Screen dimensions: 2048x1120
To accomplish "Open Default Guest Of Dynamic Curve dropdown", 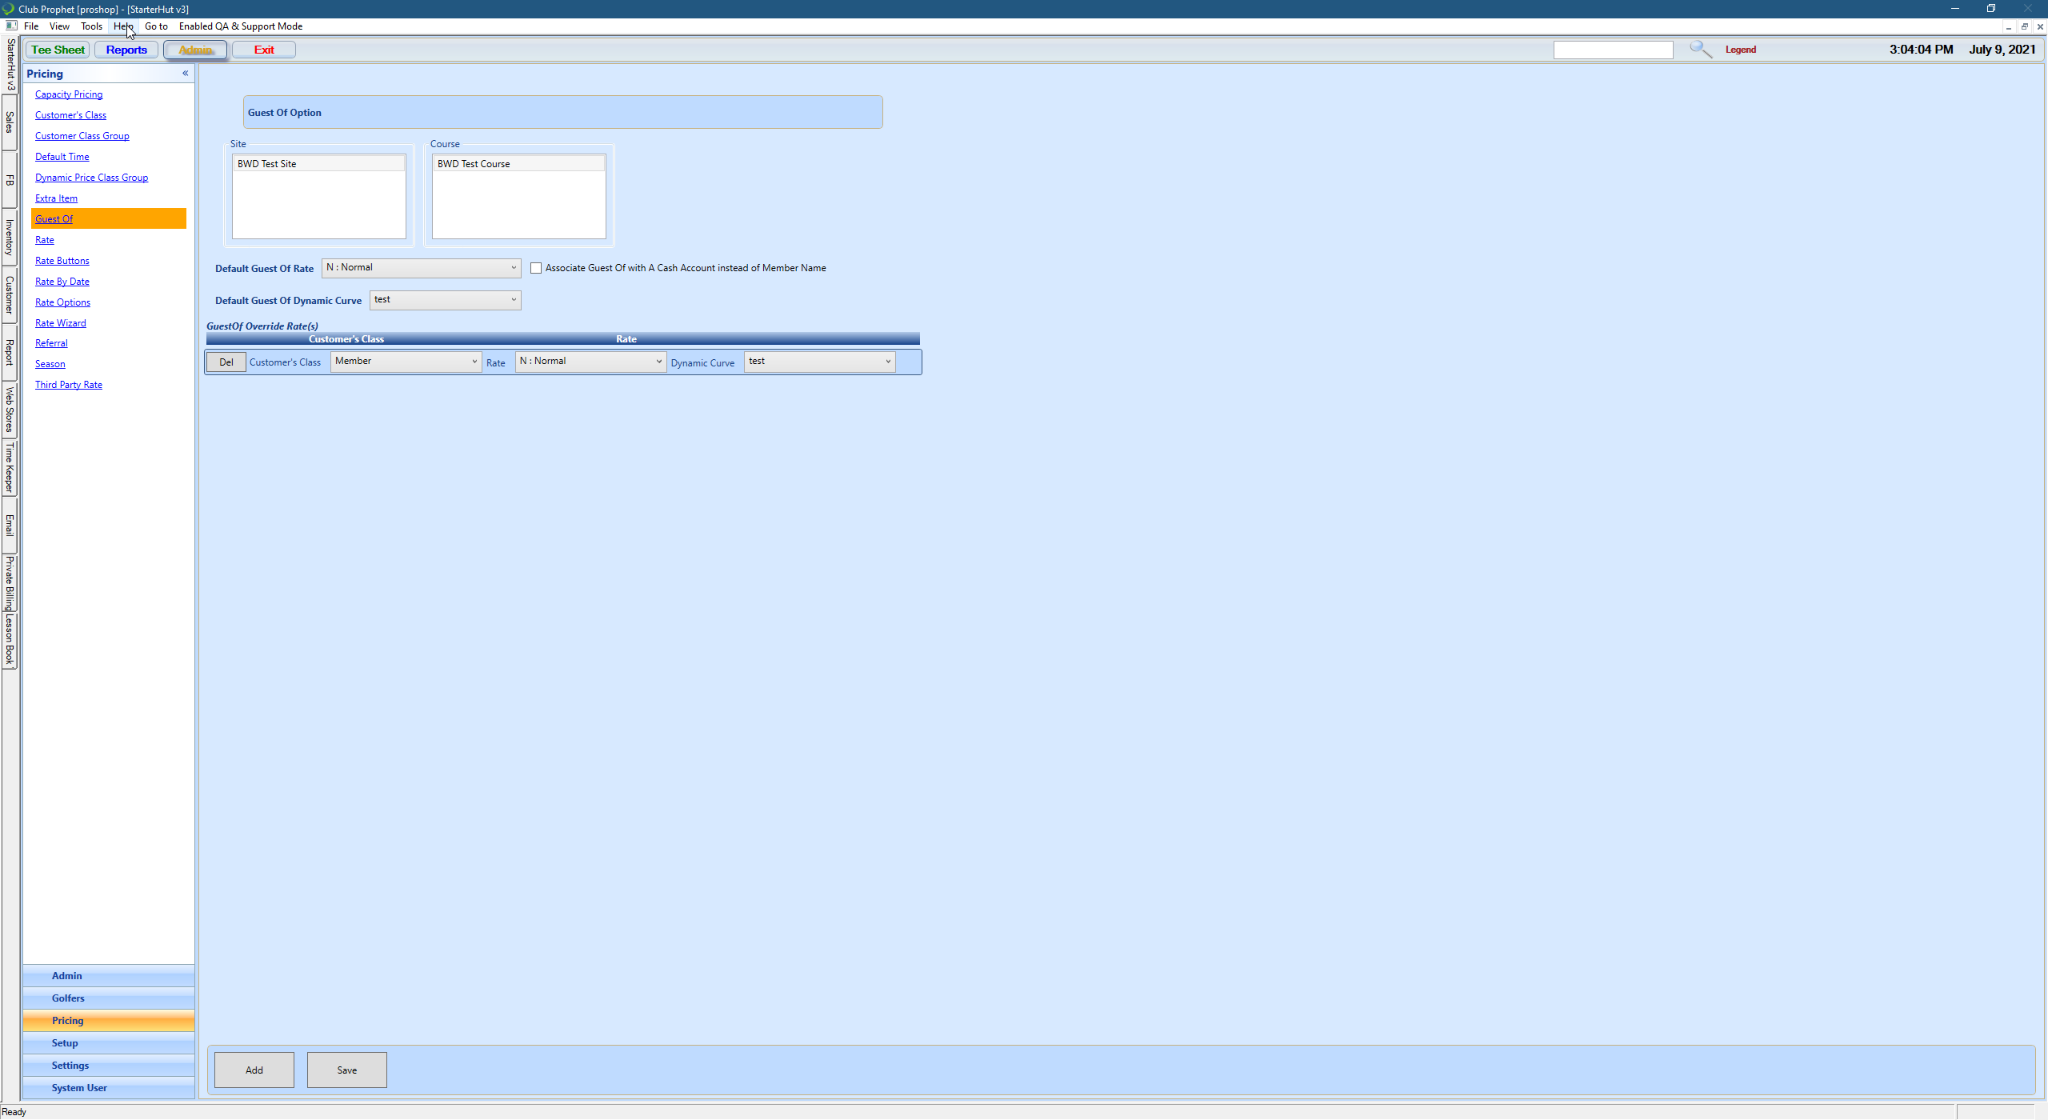I will pyautogui.click(x=513, y=300).
